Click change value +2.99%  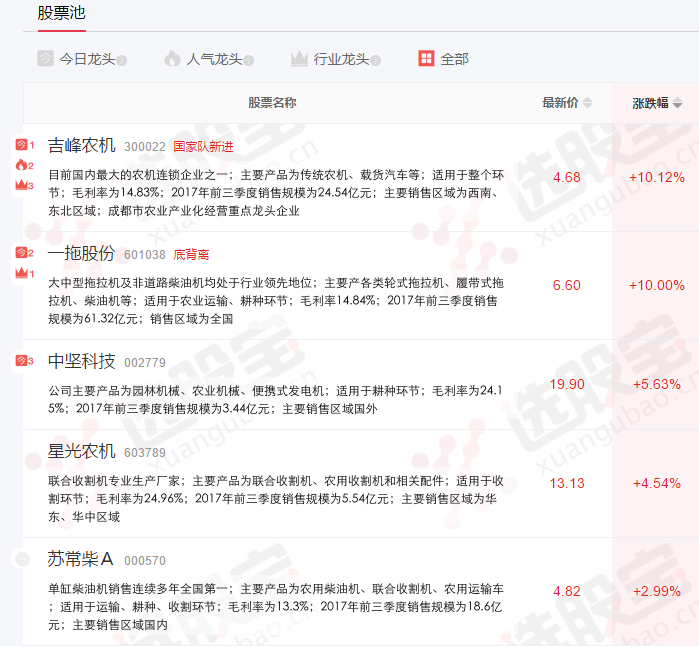click(657, 591)
